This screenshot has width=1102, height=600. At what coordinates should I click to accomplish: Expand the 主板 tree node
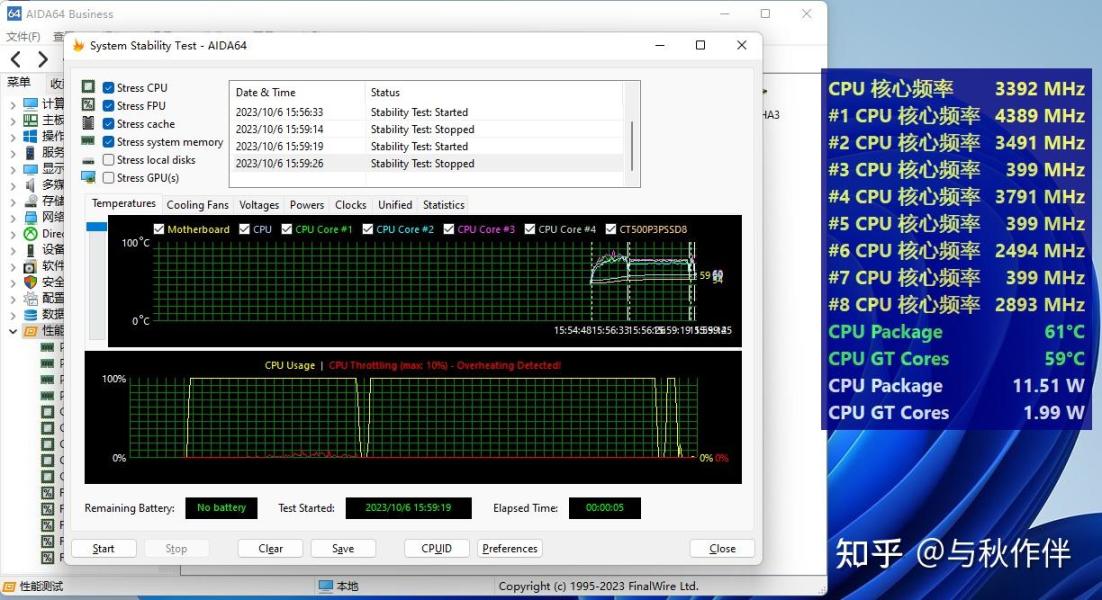point(13,120)
